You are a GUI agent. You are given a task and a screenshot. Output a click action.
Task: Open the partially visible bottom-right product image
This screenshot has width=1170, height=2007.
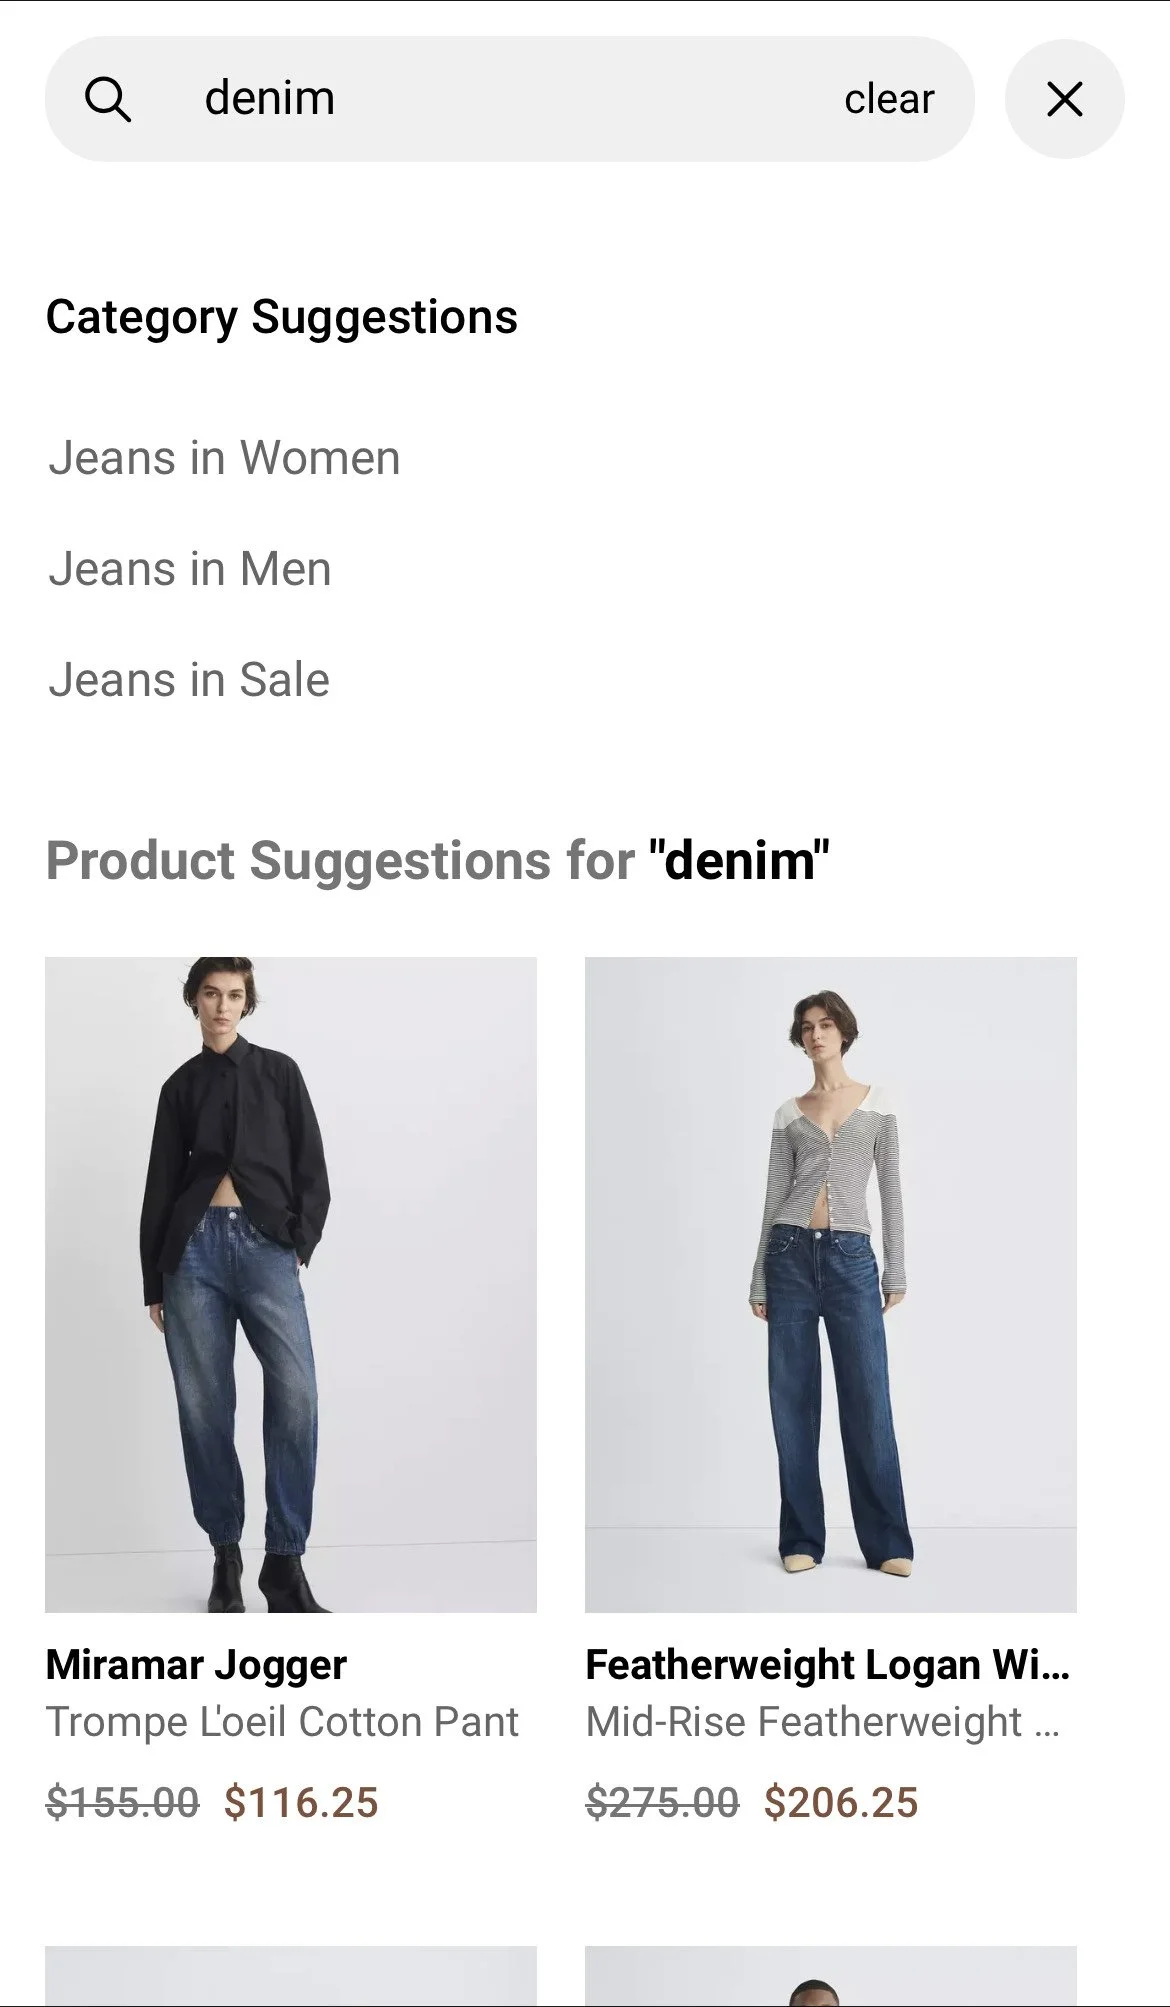point(831,1975)
